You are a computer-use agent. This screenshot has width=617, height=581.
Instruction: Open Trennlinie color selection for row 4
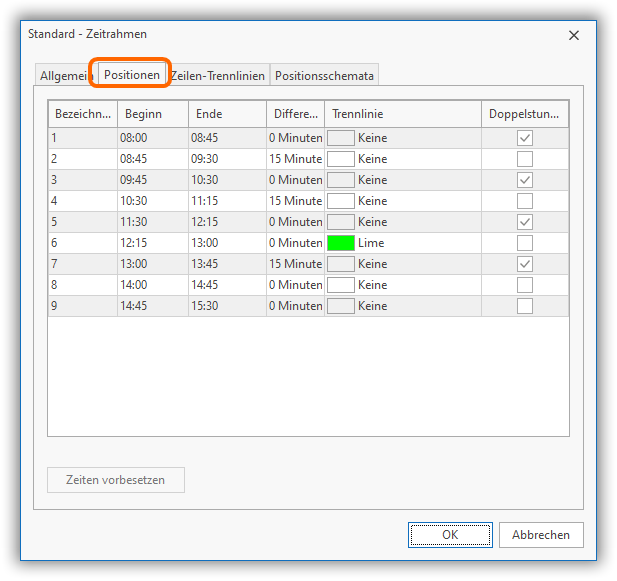(x=341, y=201)
